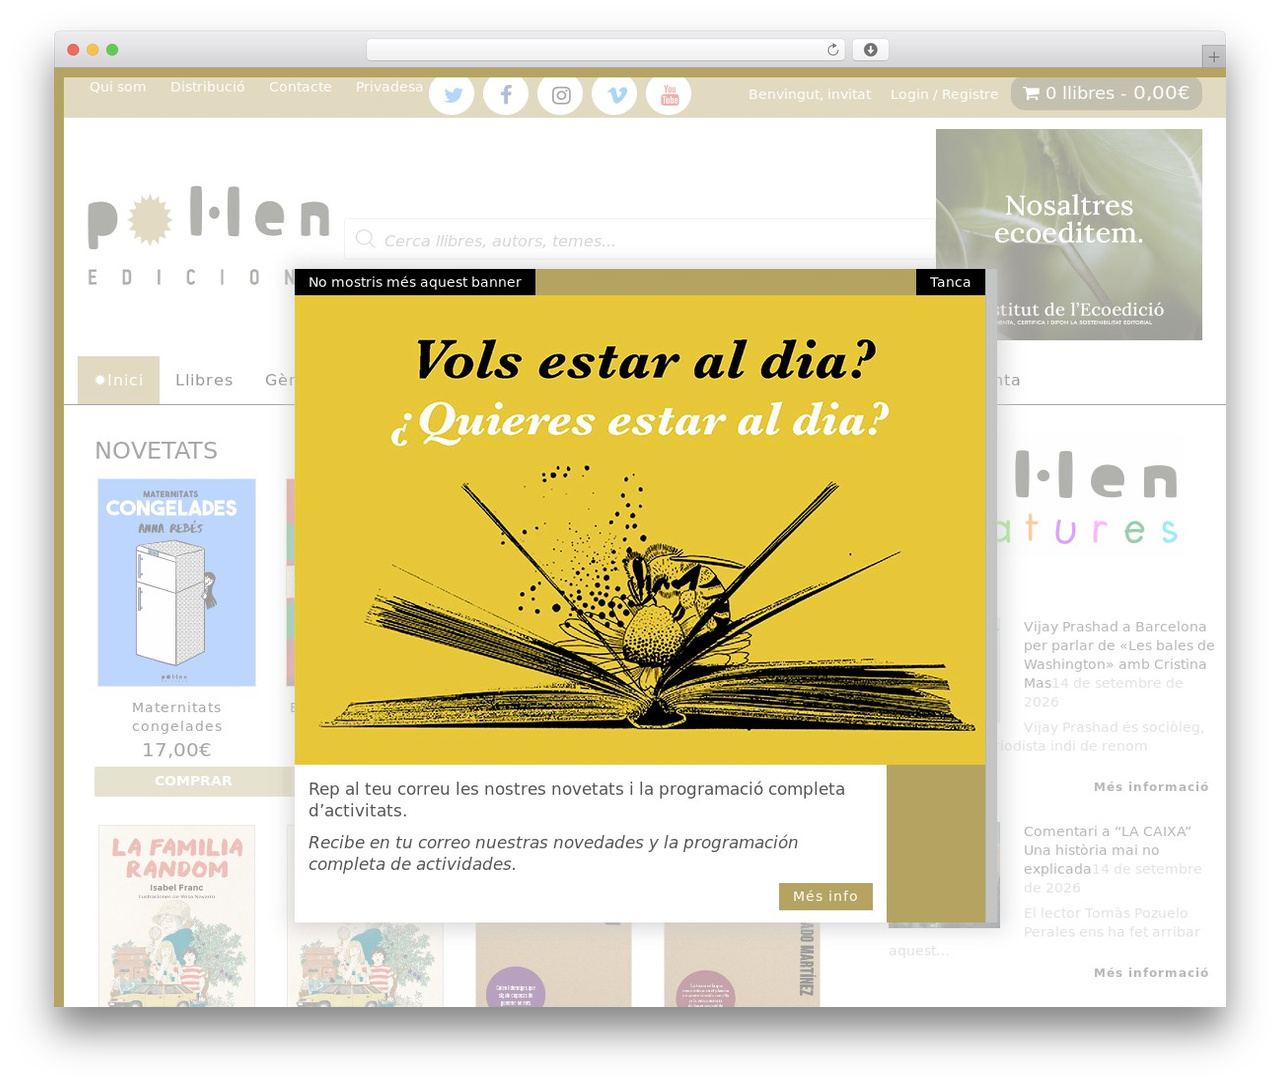Click 'Més informació' under La Caixa comment
Viewport: 1280px width, 1084px height.
pos(1151,973)
